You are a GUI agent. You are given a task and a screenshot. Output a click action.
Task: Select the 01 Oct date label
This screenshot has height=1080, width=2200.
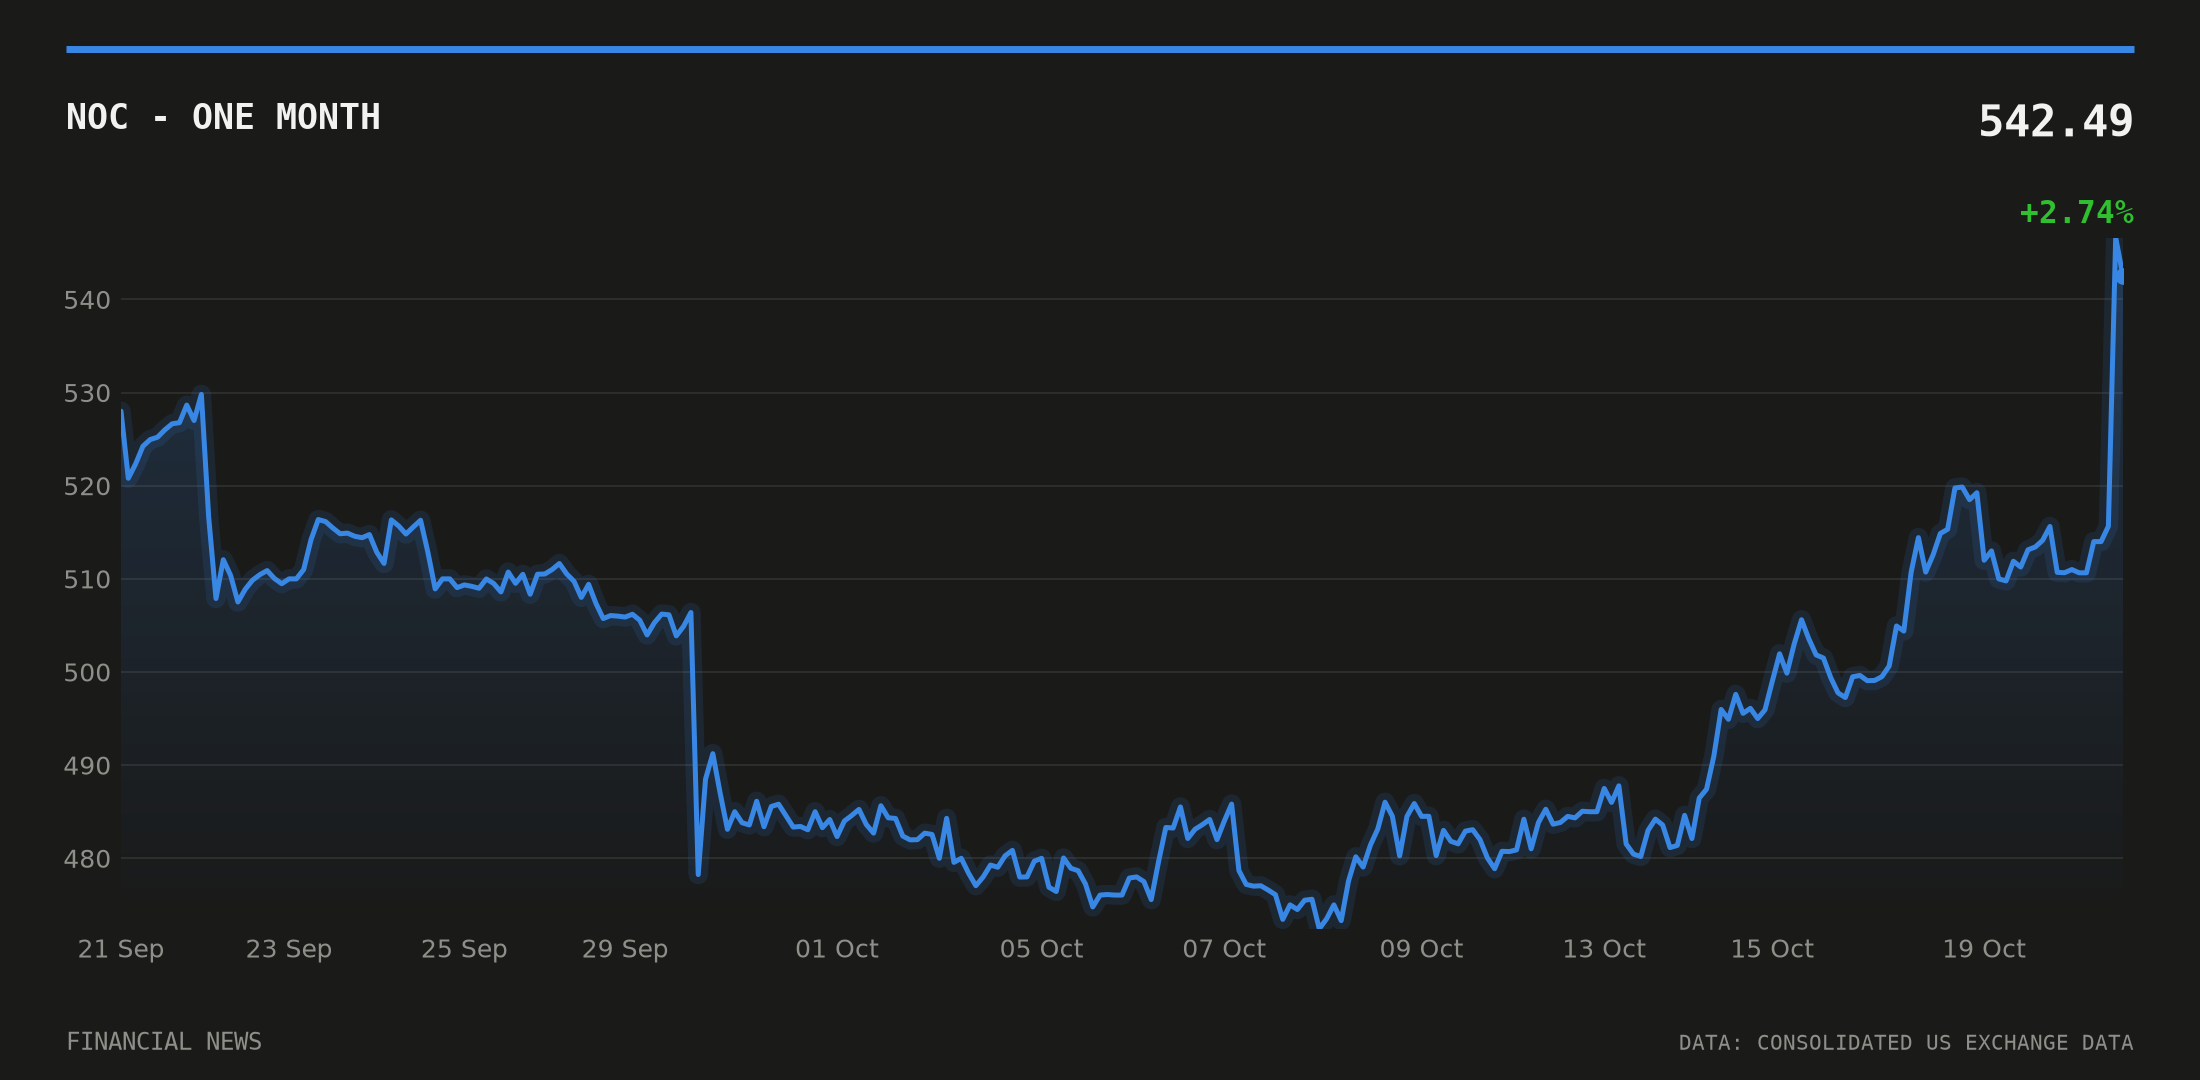click(837, 949)
